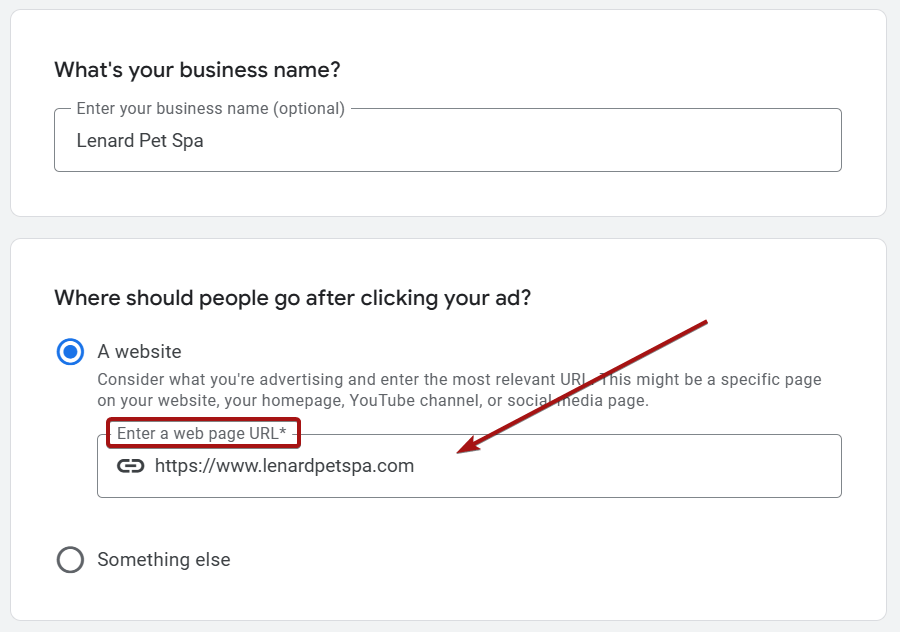Click the 'Something else' label text

(163, 560)
